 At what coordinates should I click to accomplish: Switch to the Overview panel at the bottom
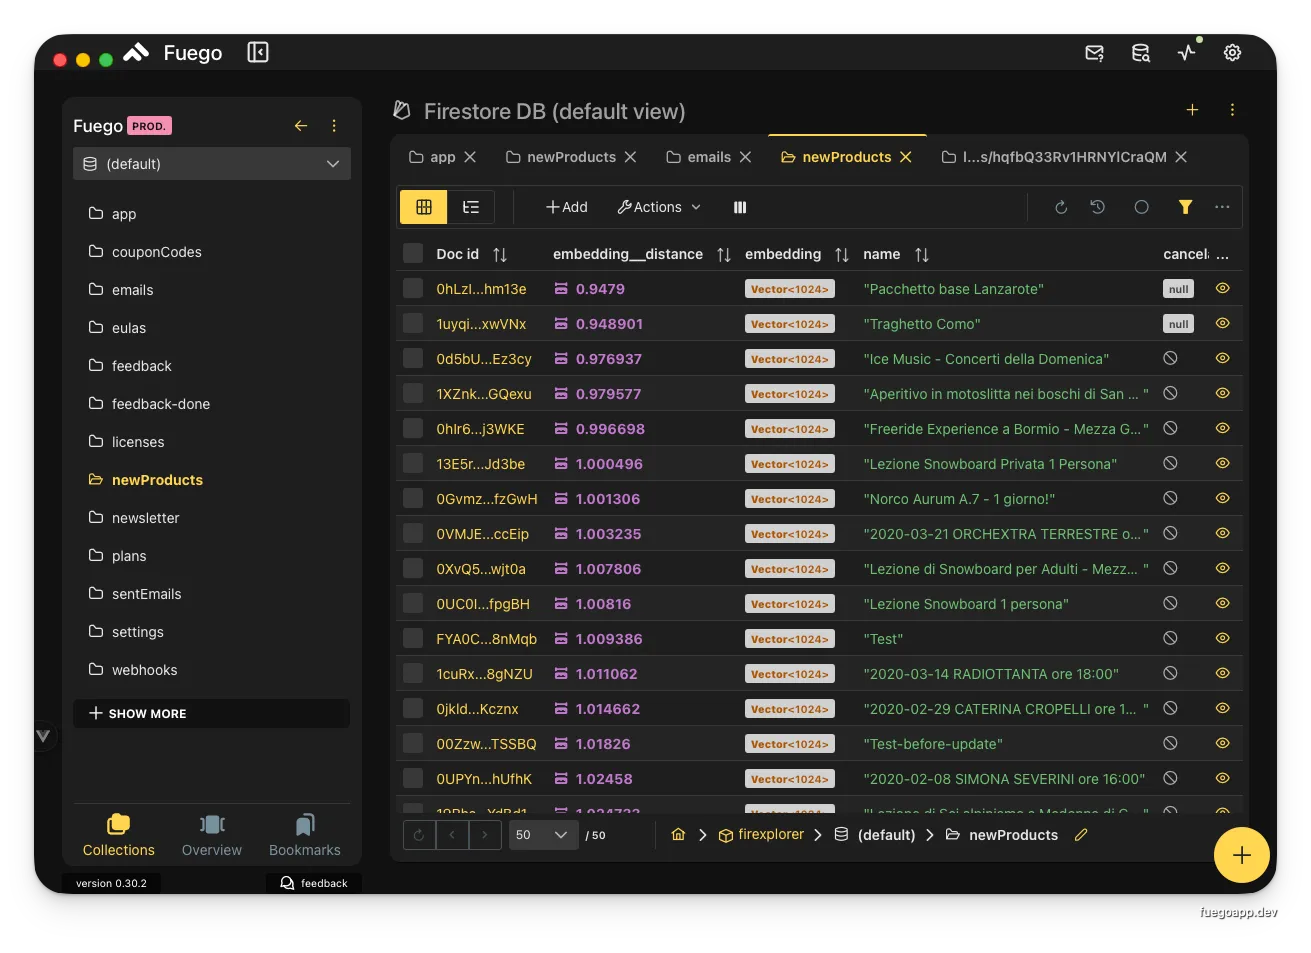tap(211, 833)
